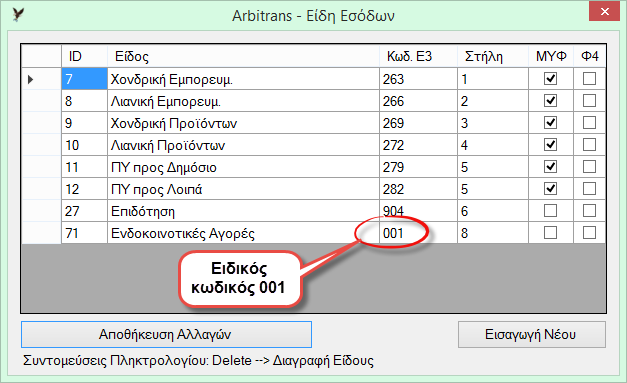The height and width of the screenshot is (383, 627).
Task: Enable ΜΥΦ for Ενδοκοινοτικές Αγορές
Action: pyautogui.click(x=550, y=233)
